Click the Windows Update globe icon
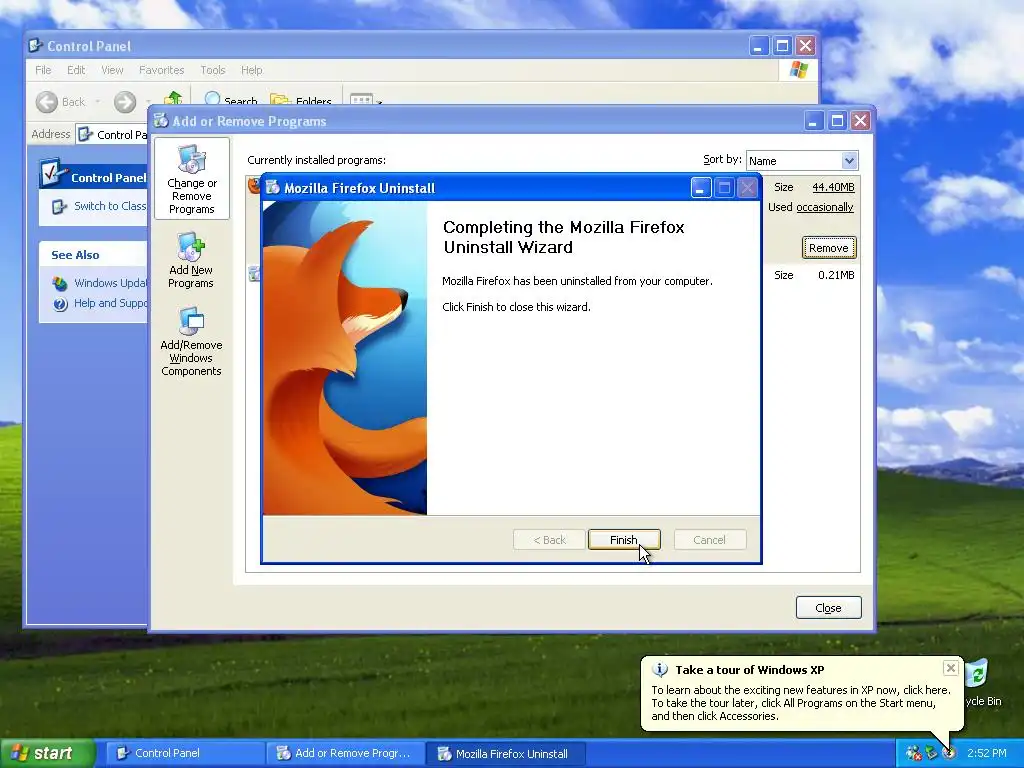The height and width of the screenshot is (768, 1024). tap(60, 283)
